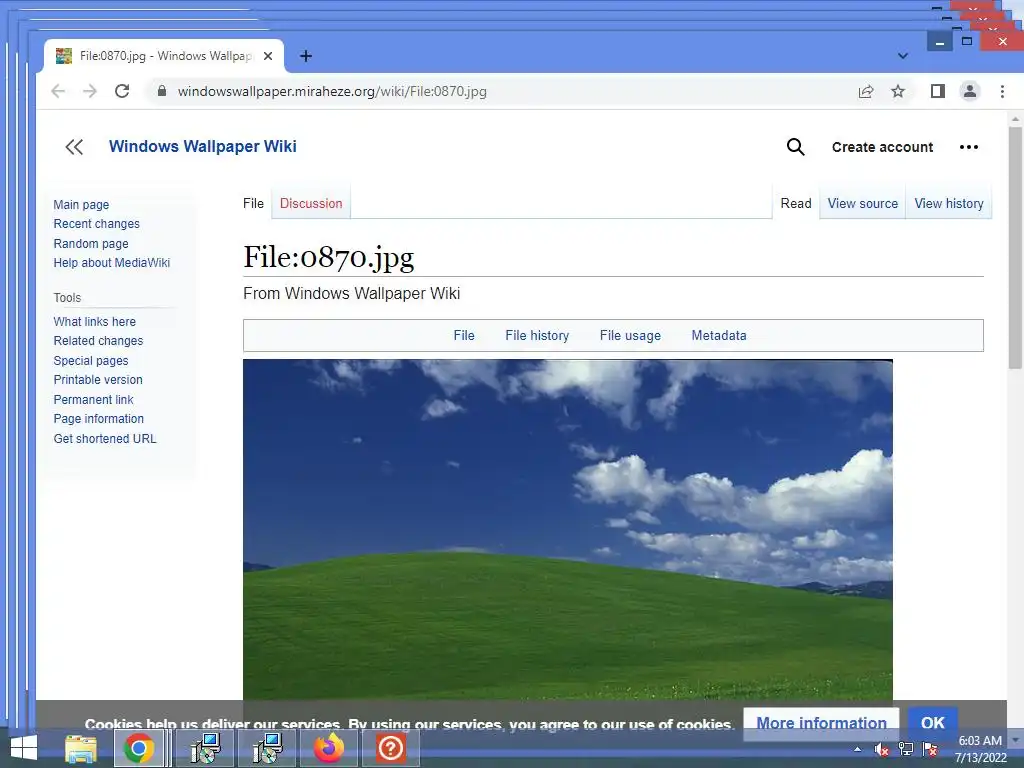
Task: Open the View source tab
Action: [863, 203]
